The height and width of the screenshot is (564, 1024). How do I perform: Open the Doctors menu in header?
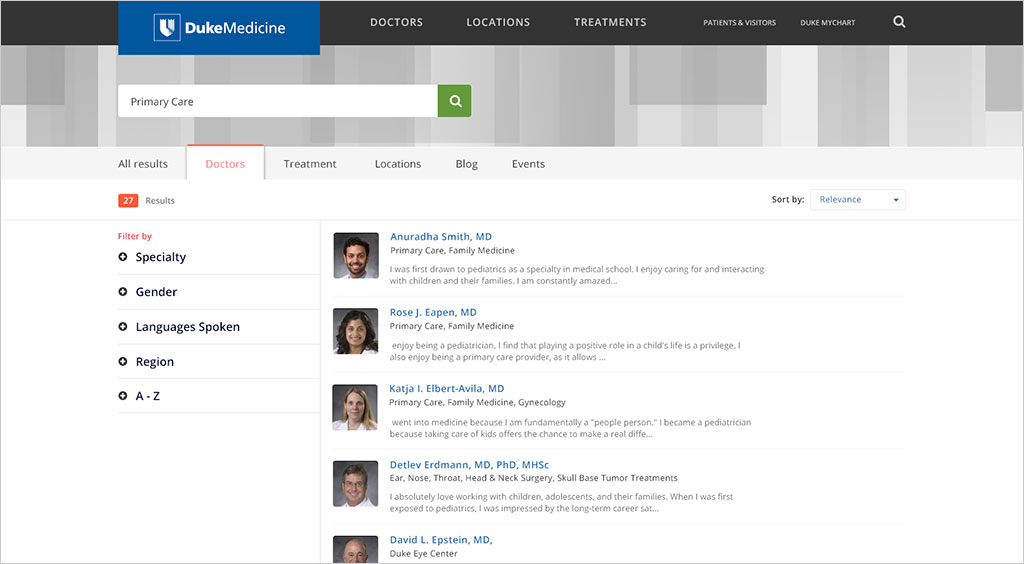[x=396, y=22]
